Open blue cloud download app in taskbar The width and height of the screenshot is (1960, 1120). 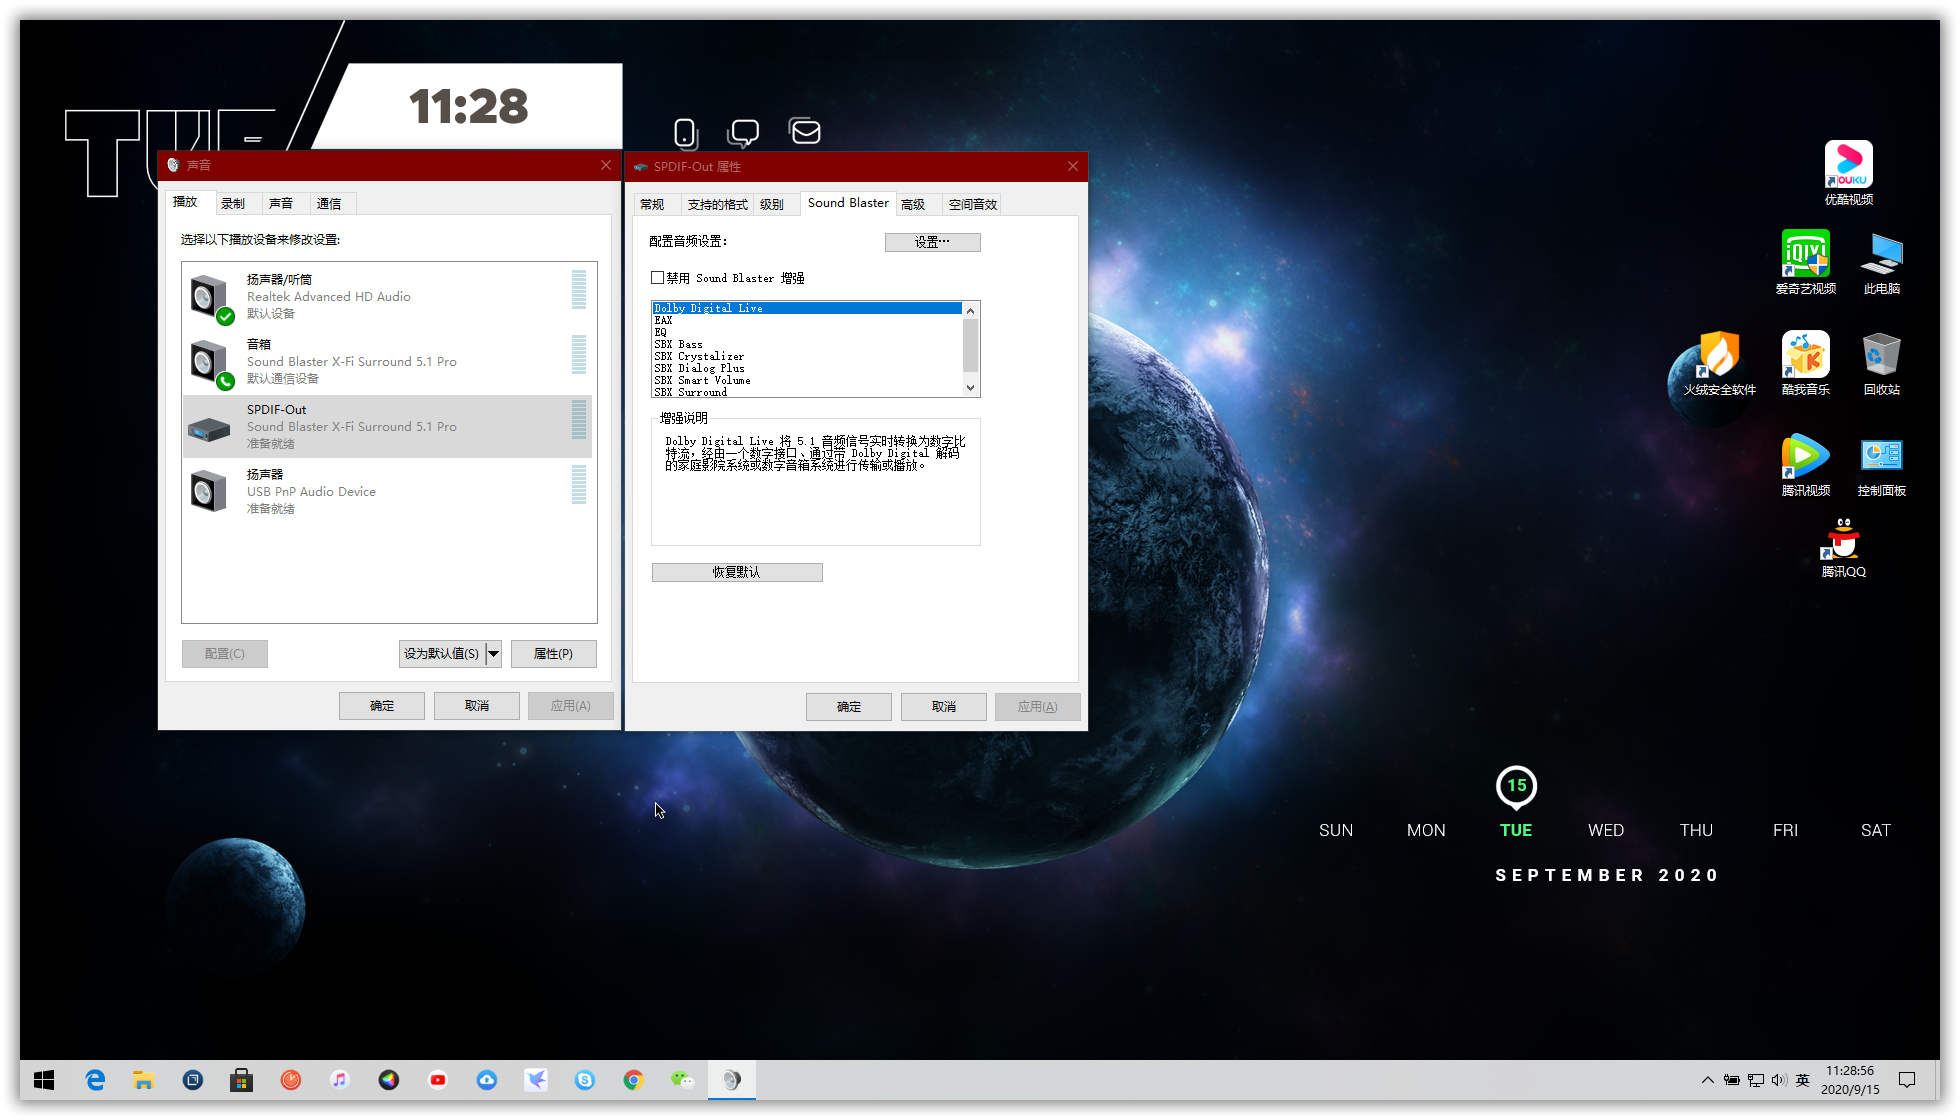tap(487, 1080)
